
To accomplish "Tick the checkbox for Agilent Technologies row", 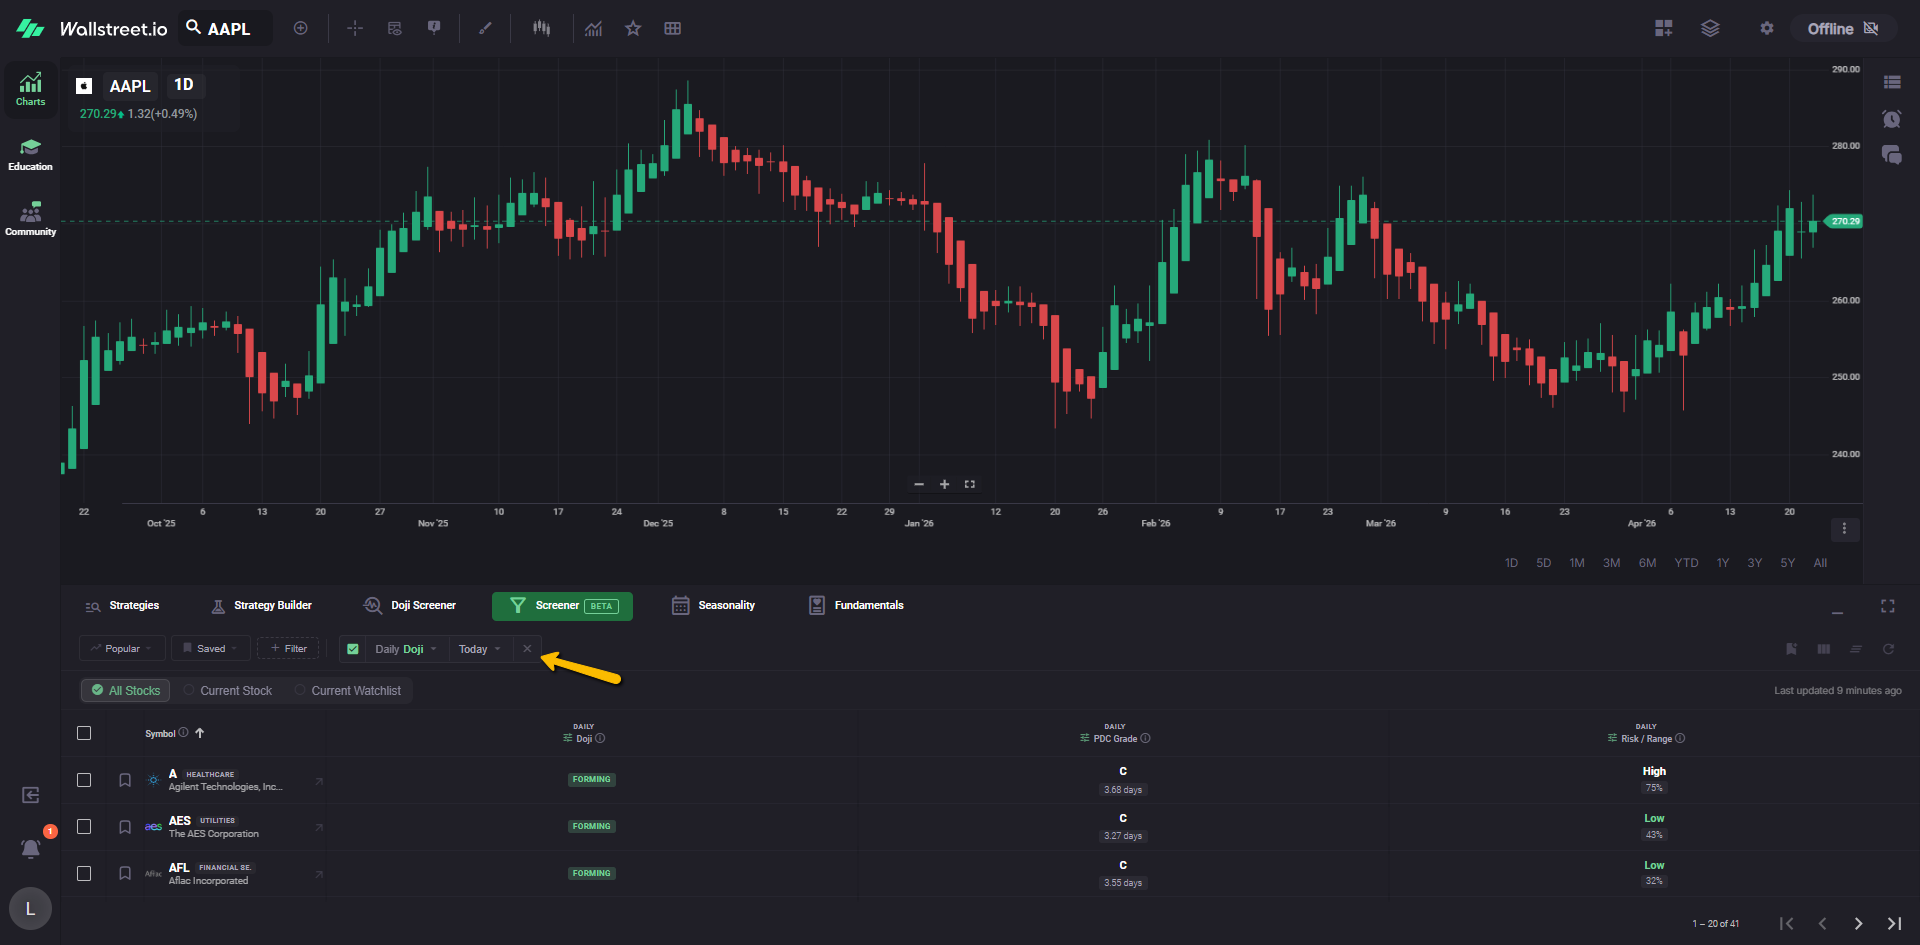I will pos(84,780).
